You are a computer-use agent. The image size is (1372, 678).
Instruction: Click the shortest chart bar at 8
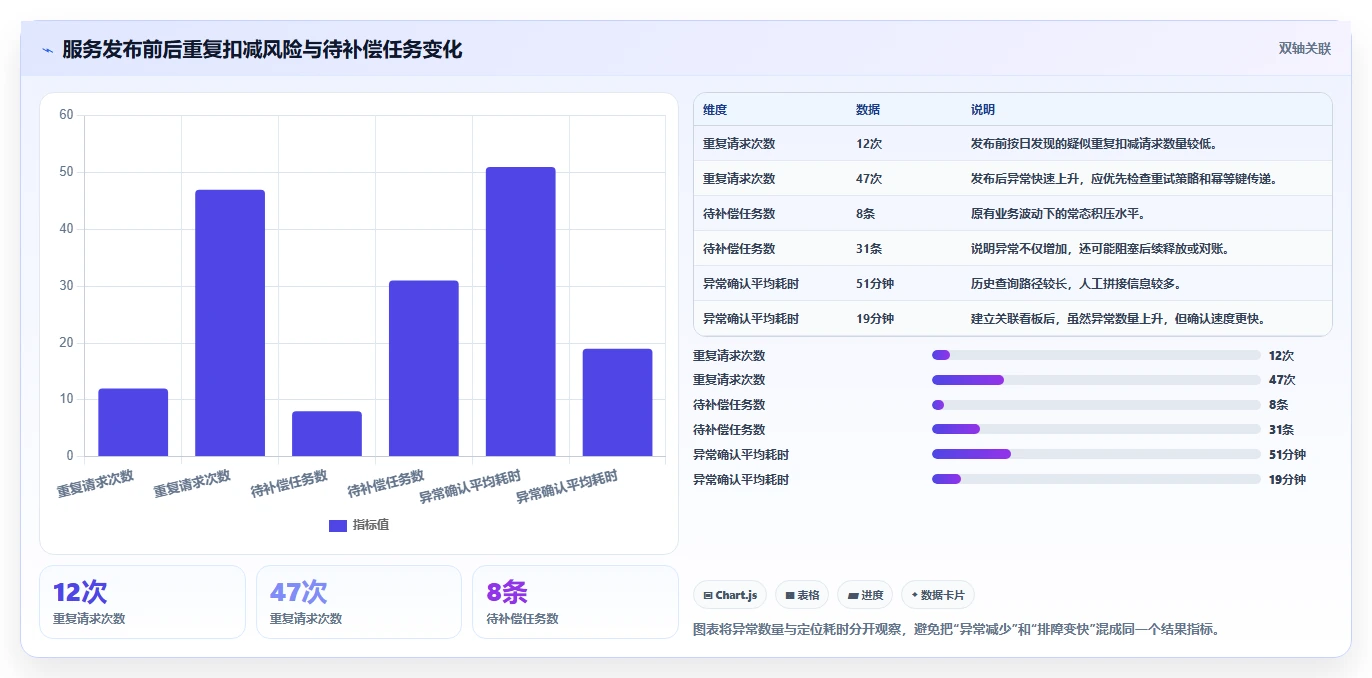[x=327, y=433]
